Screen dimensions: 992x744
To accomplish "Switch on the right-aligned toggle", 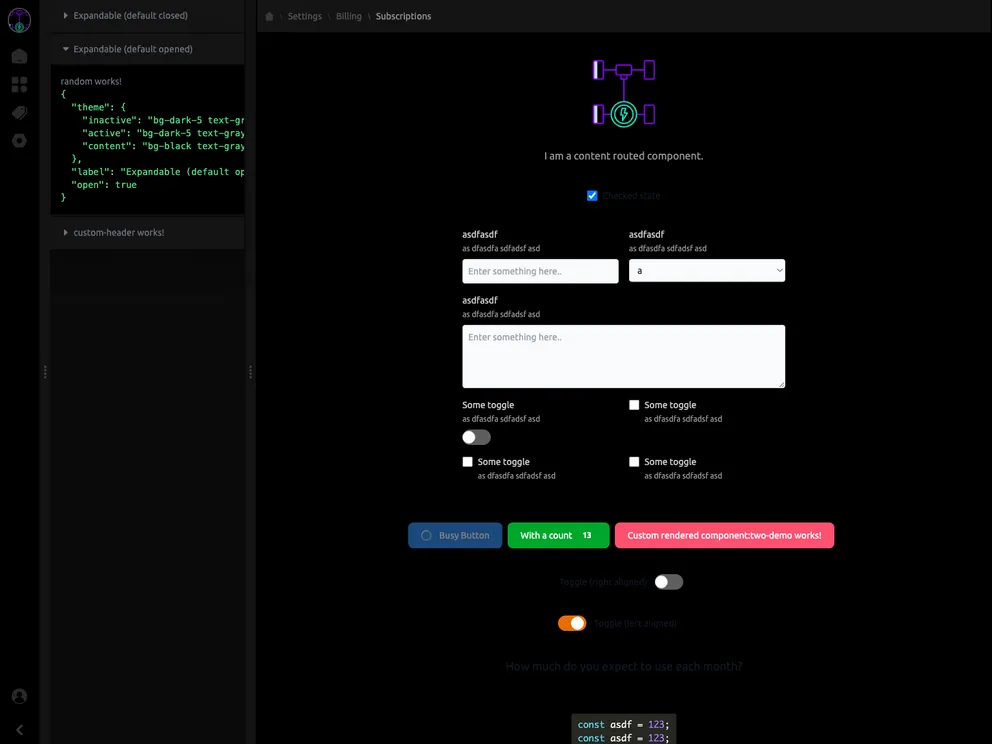I will (668, 582).
